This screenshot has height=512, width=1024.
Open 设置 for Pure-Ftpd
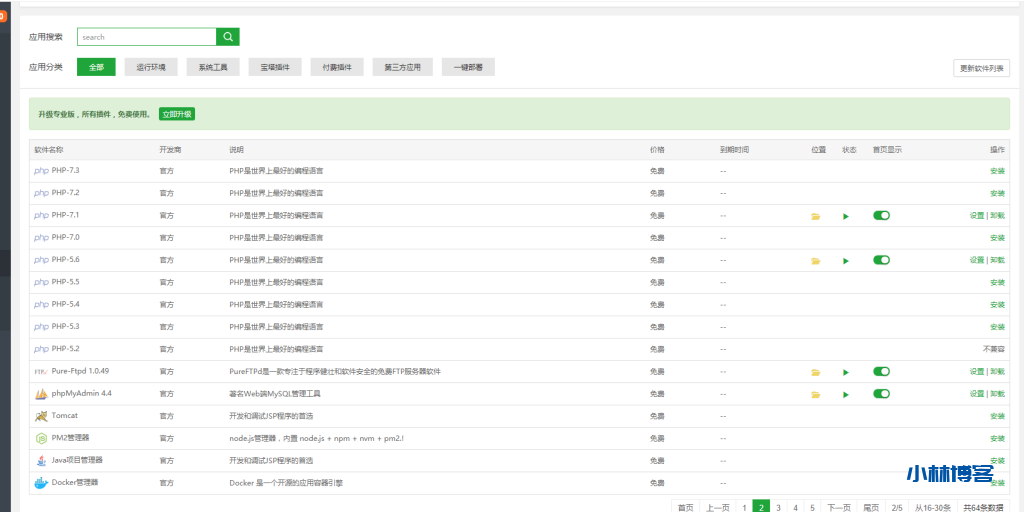[x=976, y=372]
